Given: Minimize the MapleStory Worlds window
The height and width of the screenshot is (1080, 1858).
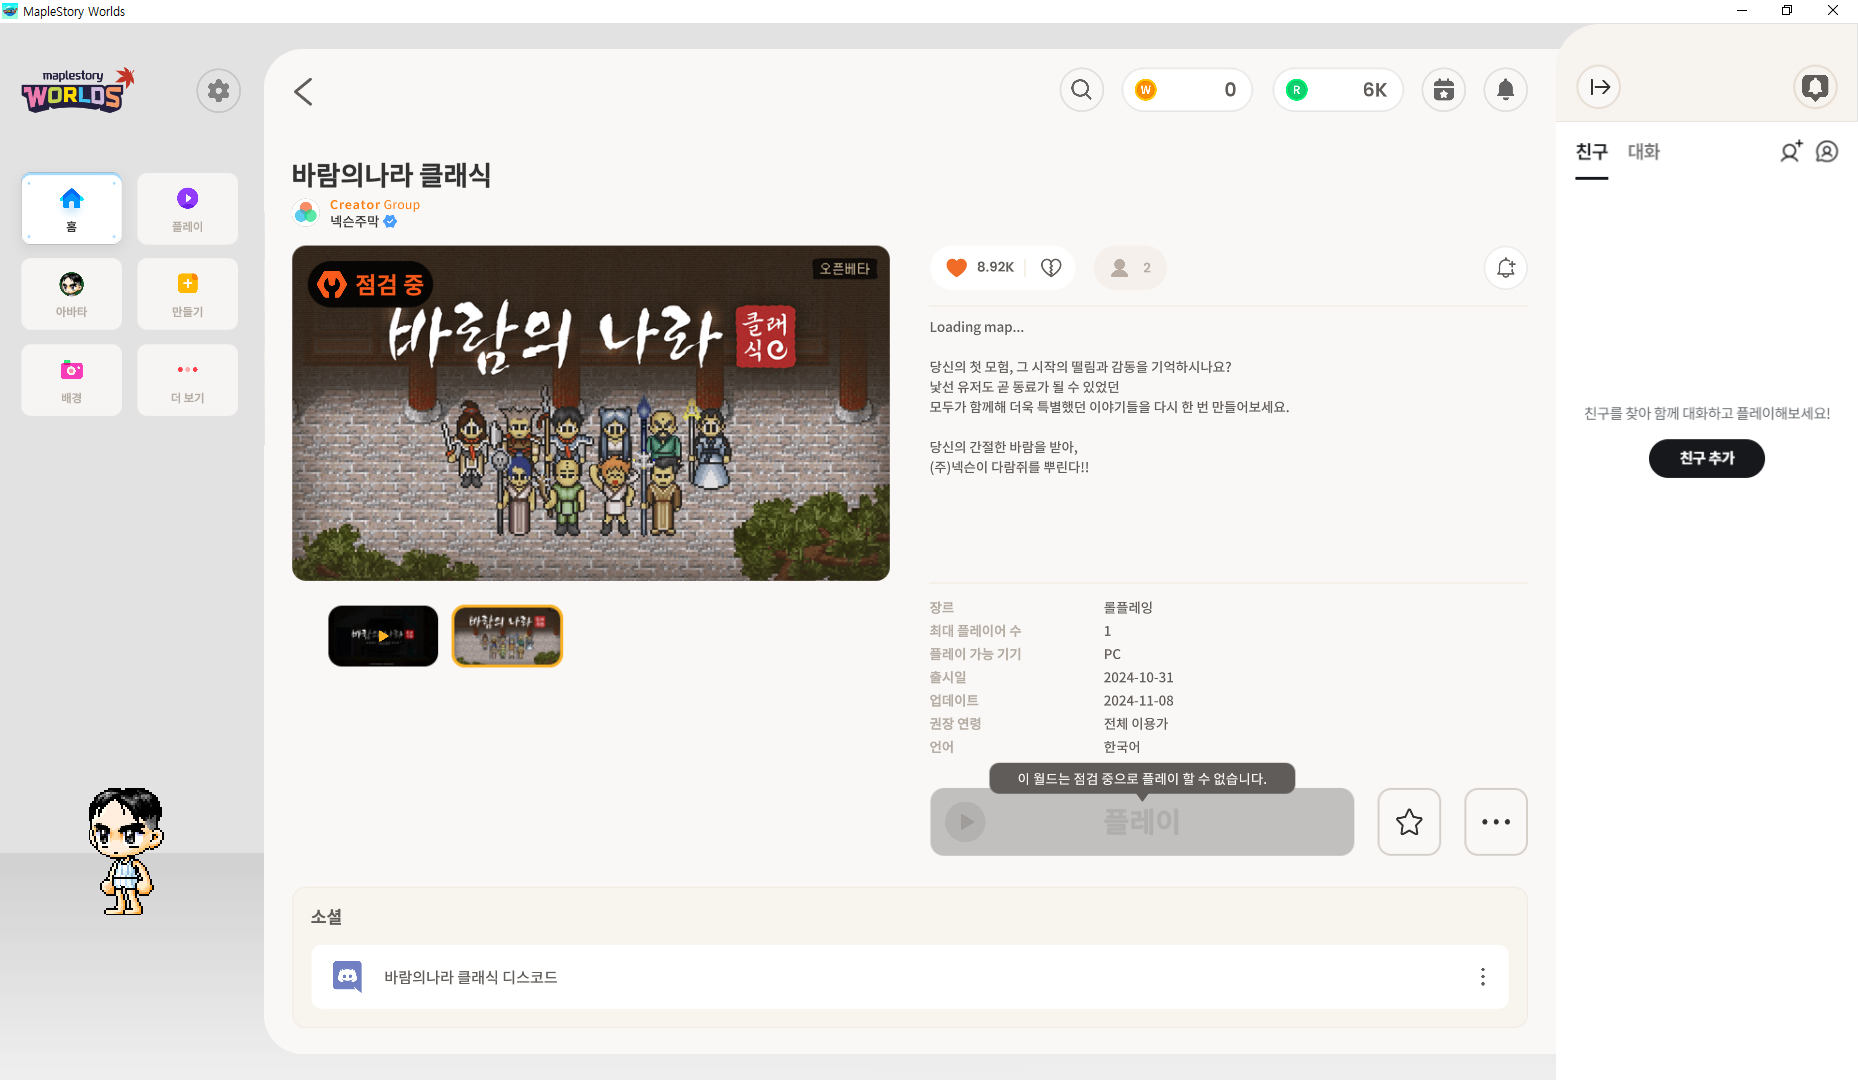Looking at the screenshot, I should point(1741,11).
